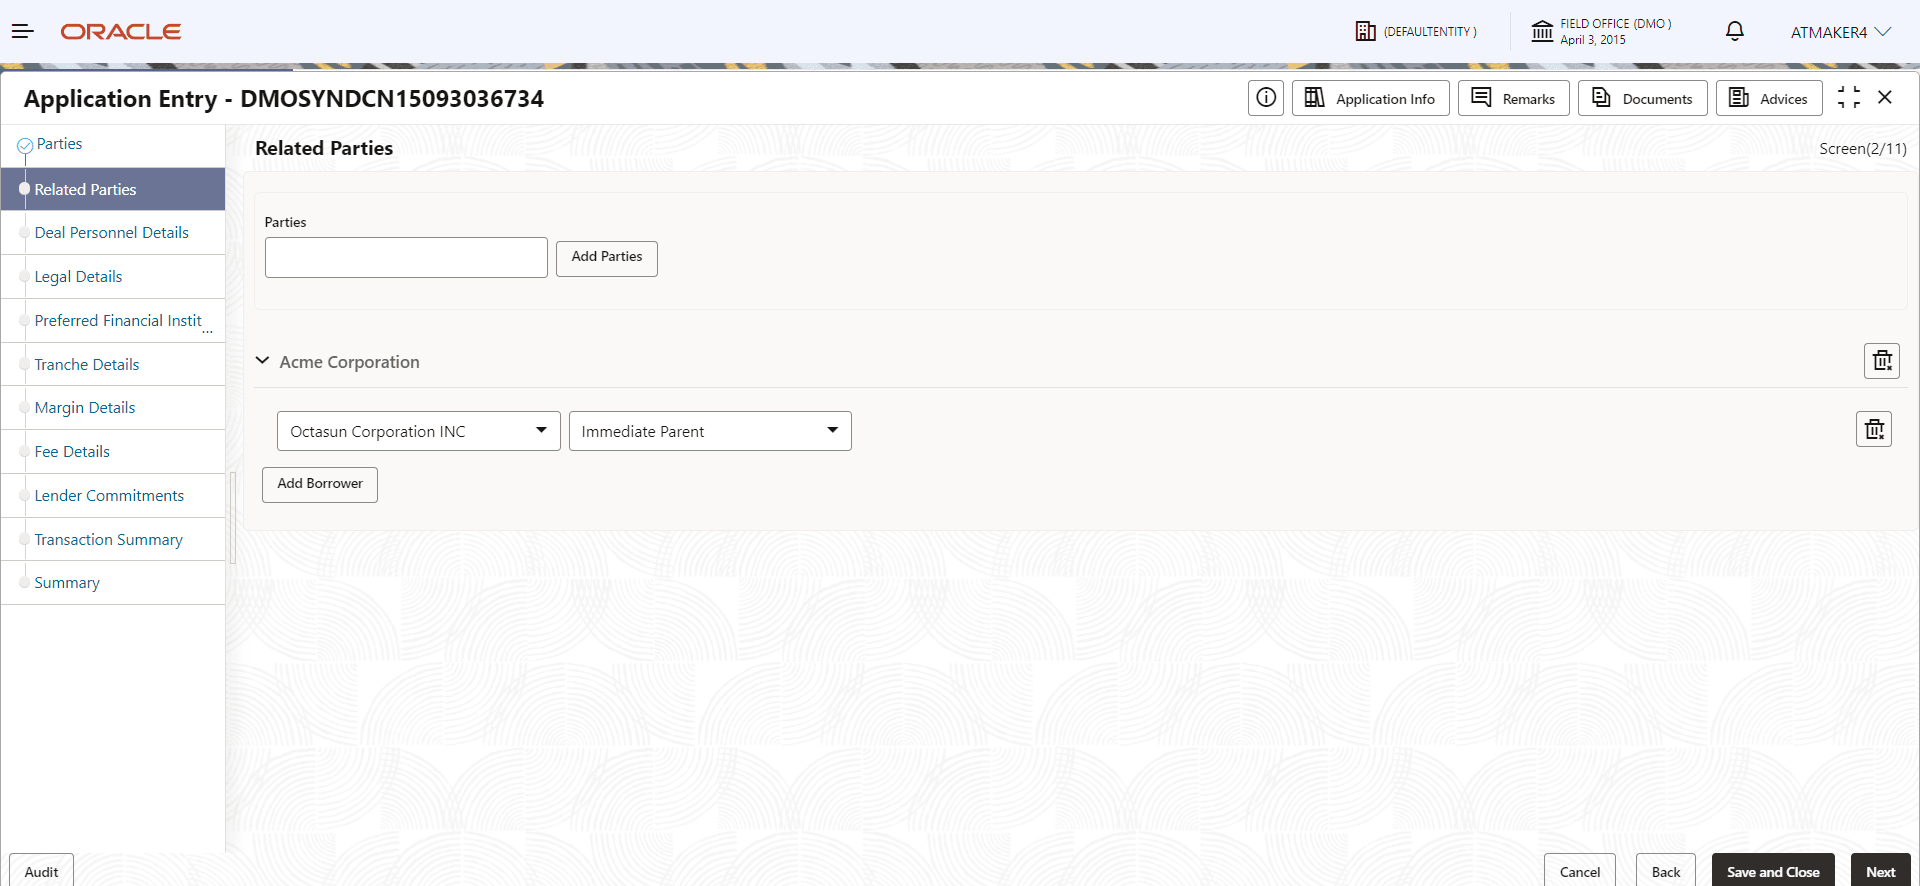The height and width of the screenshot is (886, 1920).
Task: Open the information icon button
Action: [1266, 98]
